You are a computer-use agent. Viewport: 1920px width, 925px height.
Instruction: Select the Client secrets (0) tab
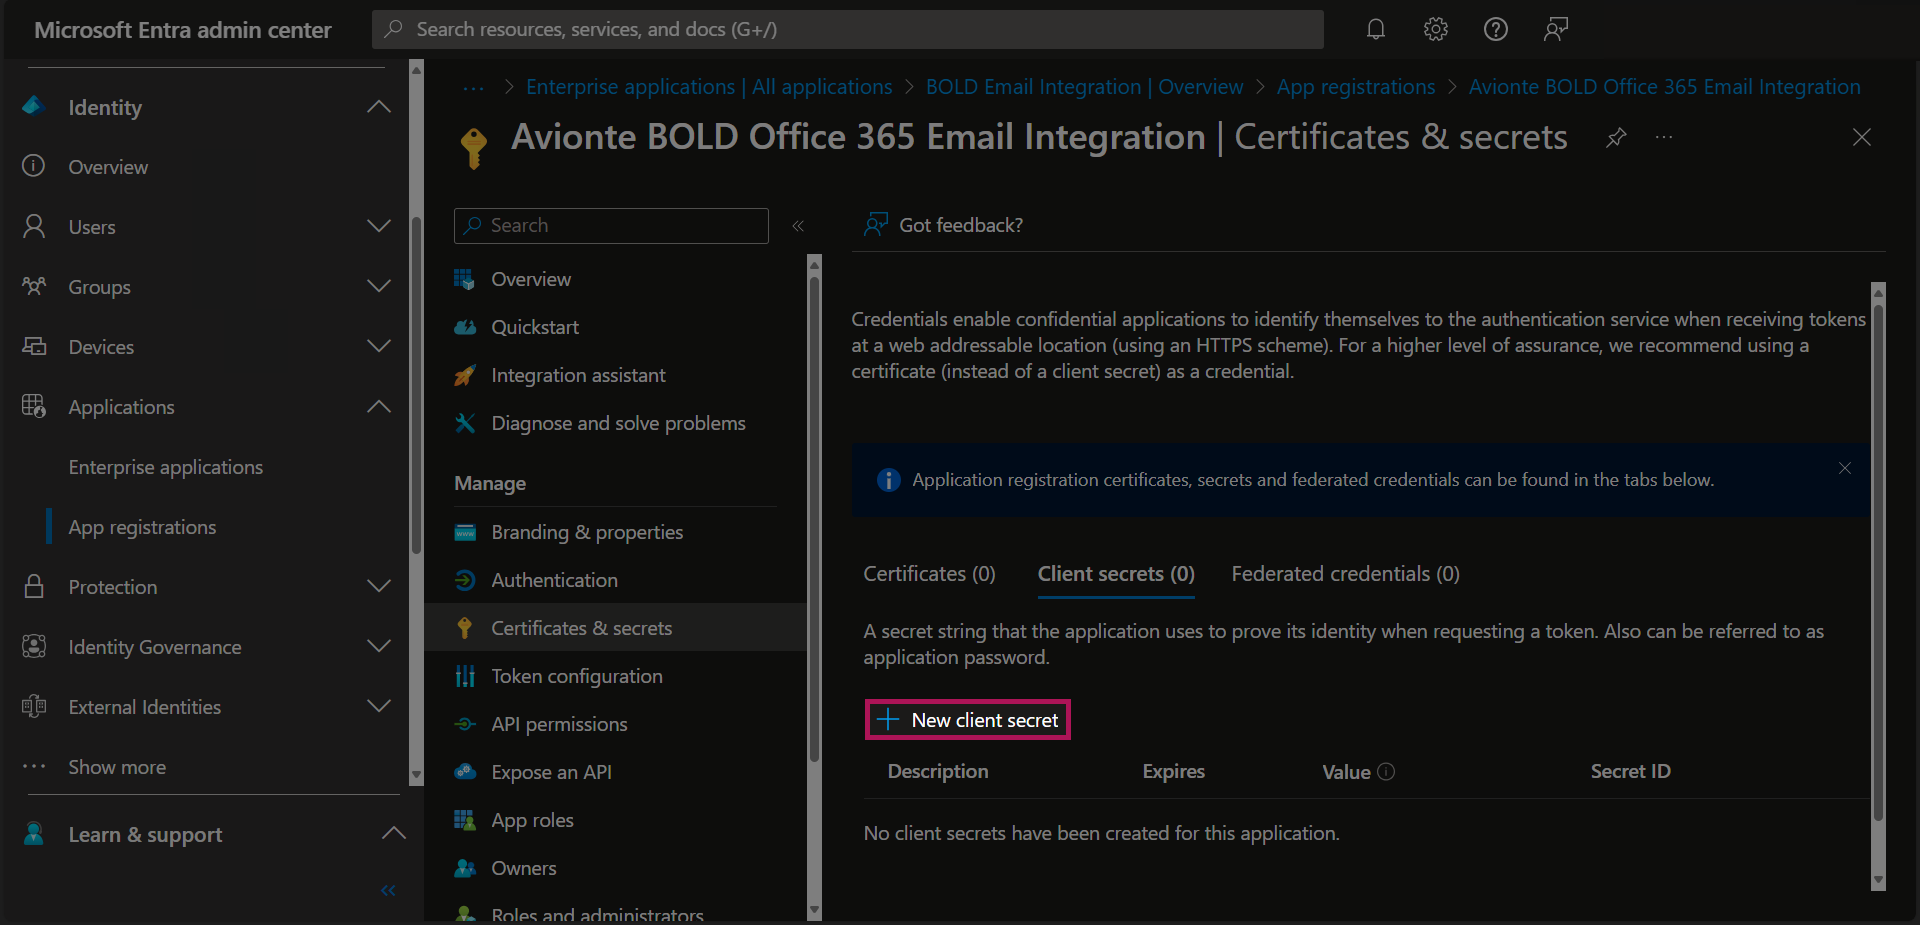tap(1116, 574)
